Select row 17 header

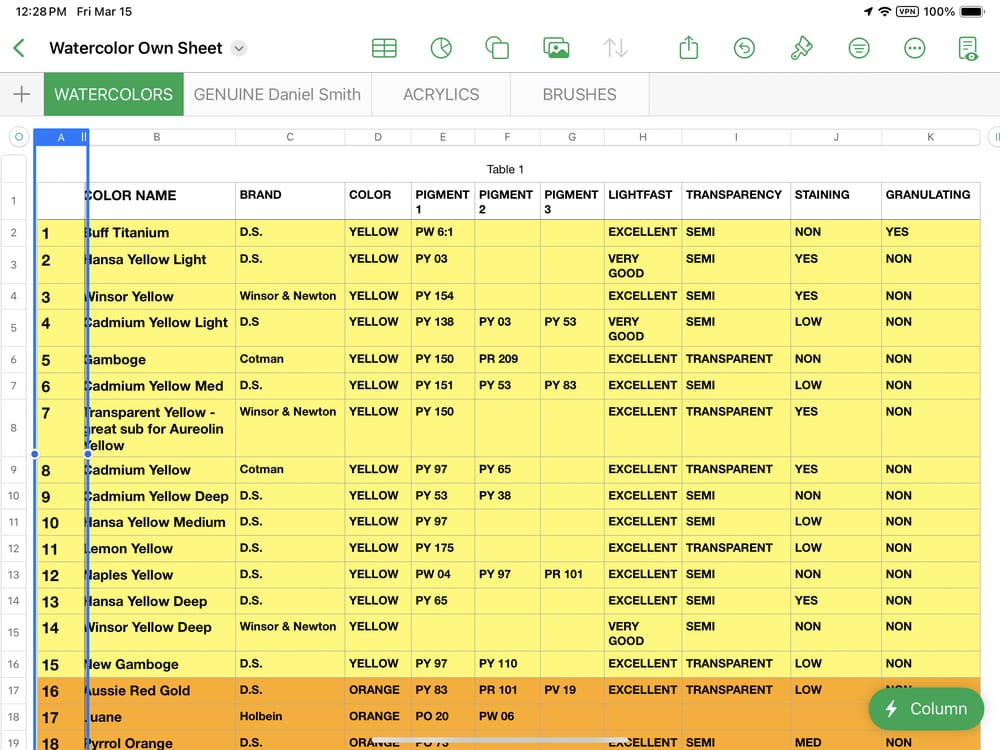(13, 690)
